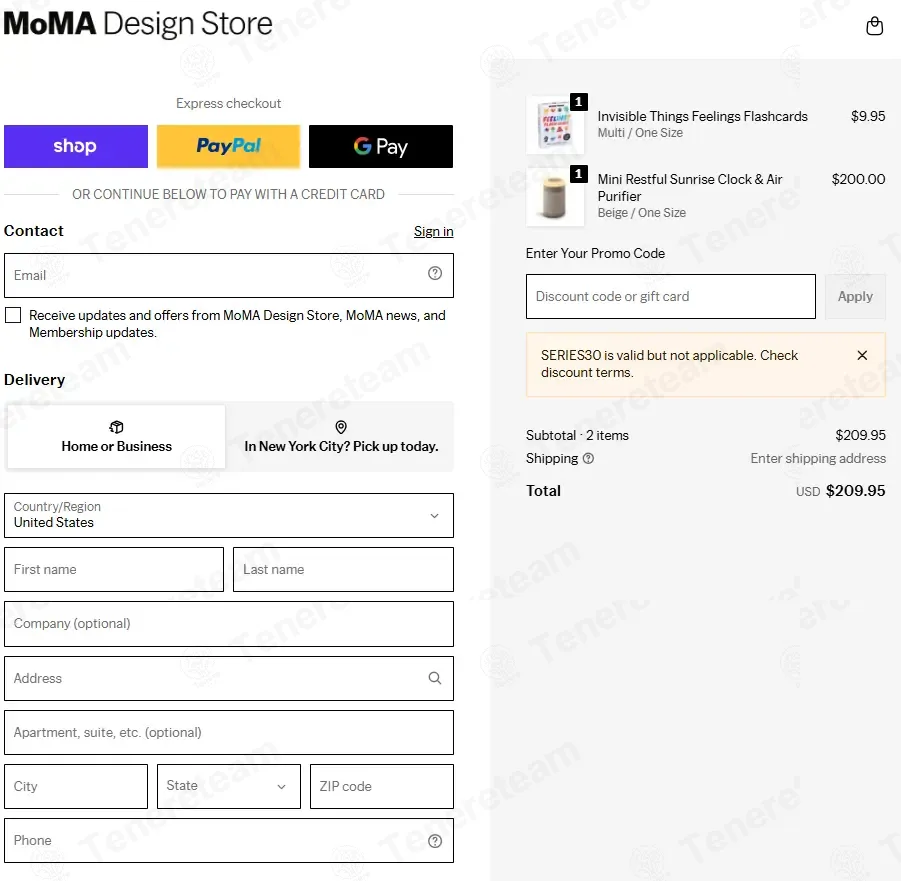This screenshot has height=881, width=901.
Task: Focus the Company (optional) field
Action: [229, 624]
